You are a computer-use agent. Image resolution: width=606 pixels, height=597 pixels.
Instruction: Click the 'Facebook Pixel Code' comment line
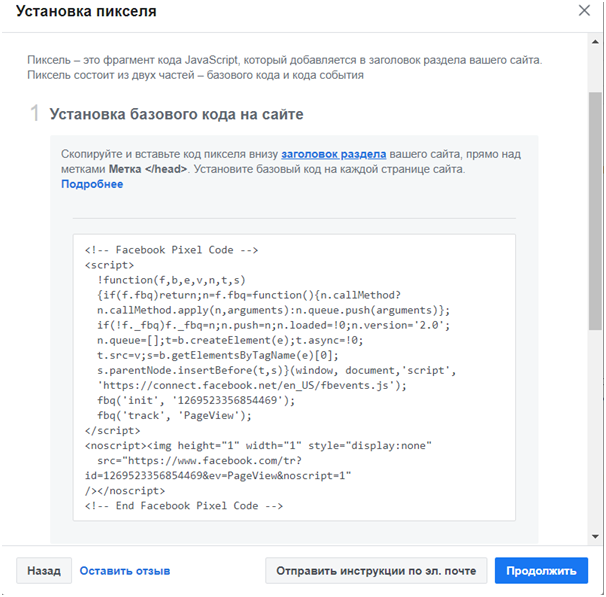[x=171, y=250]
